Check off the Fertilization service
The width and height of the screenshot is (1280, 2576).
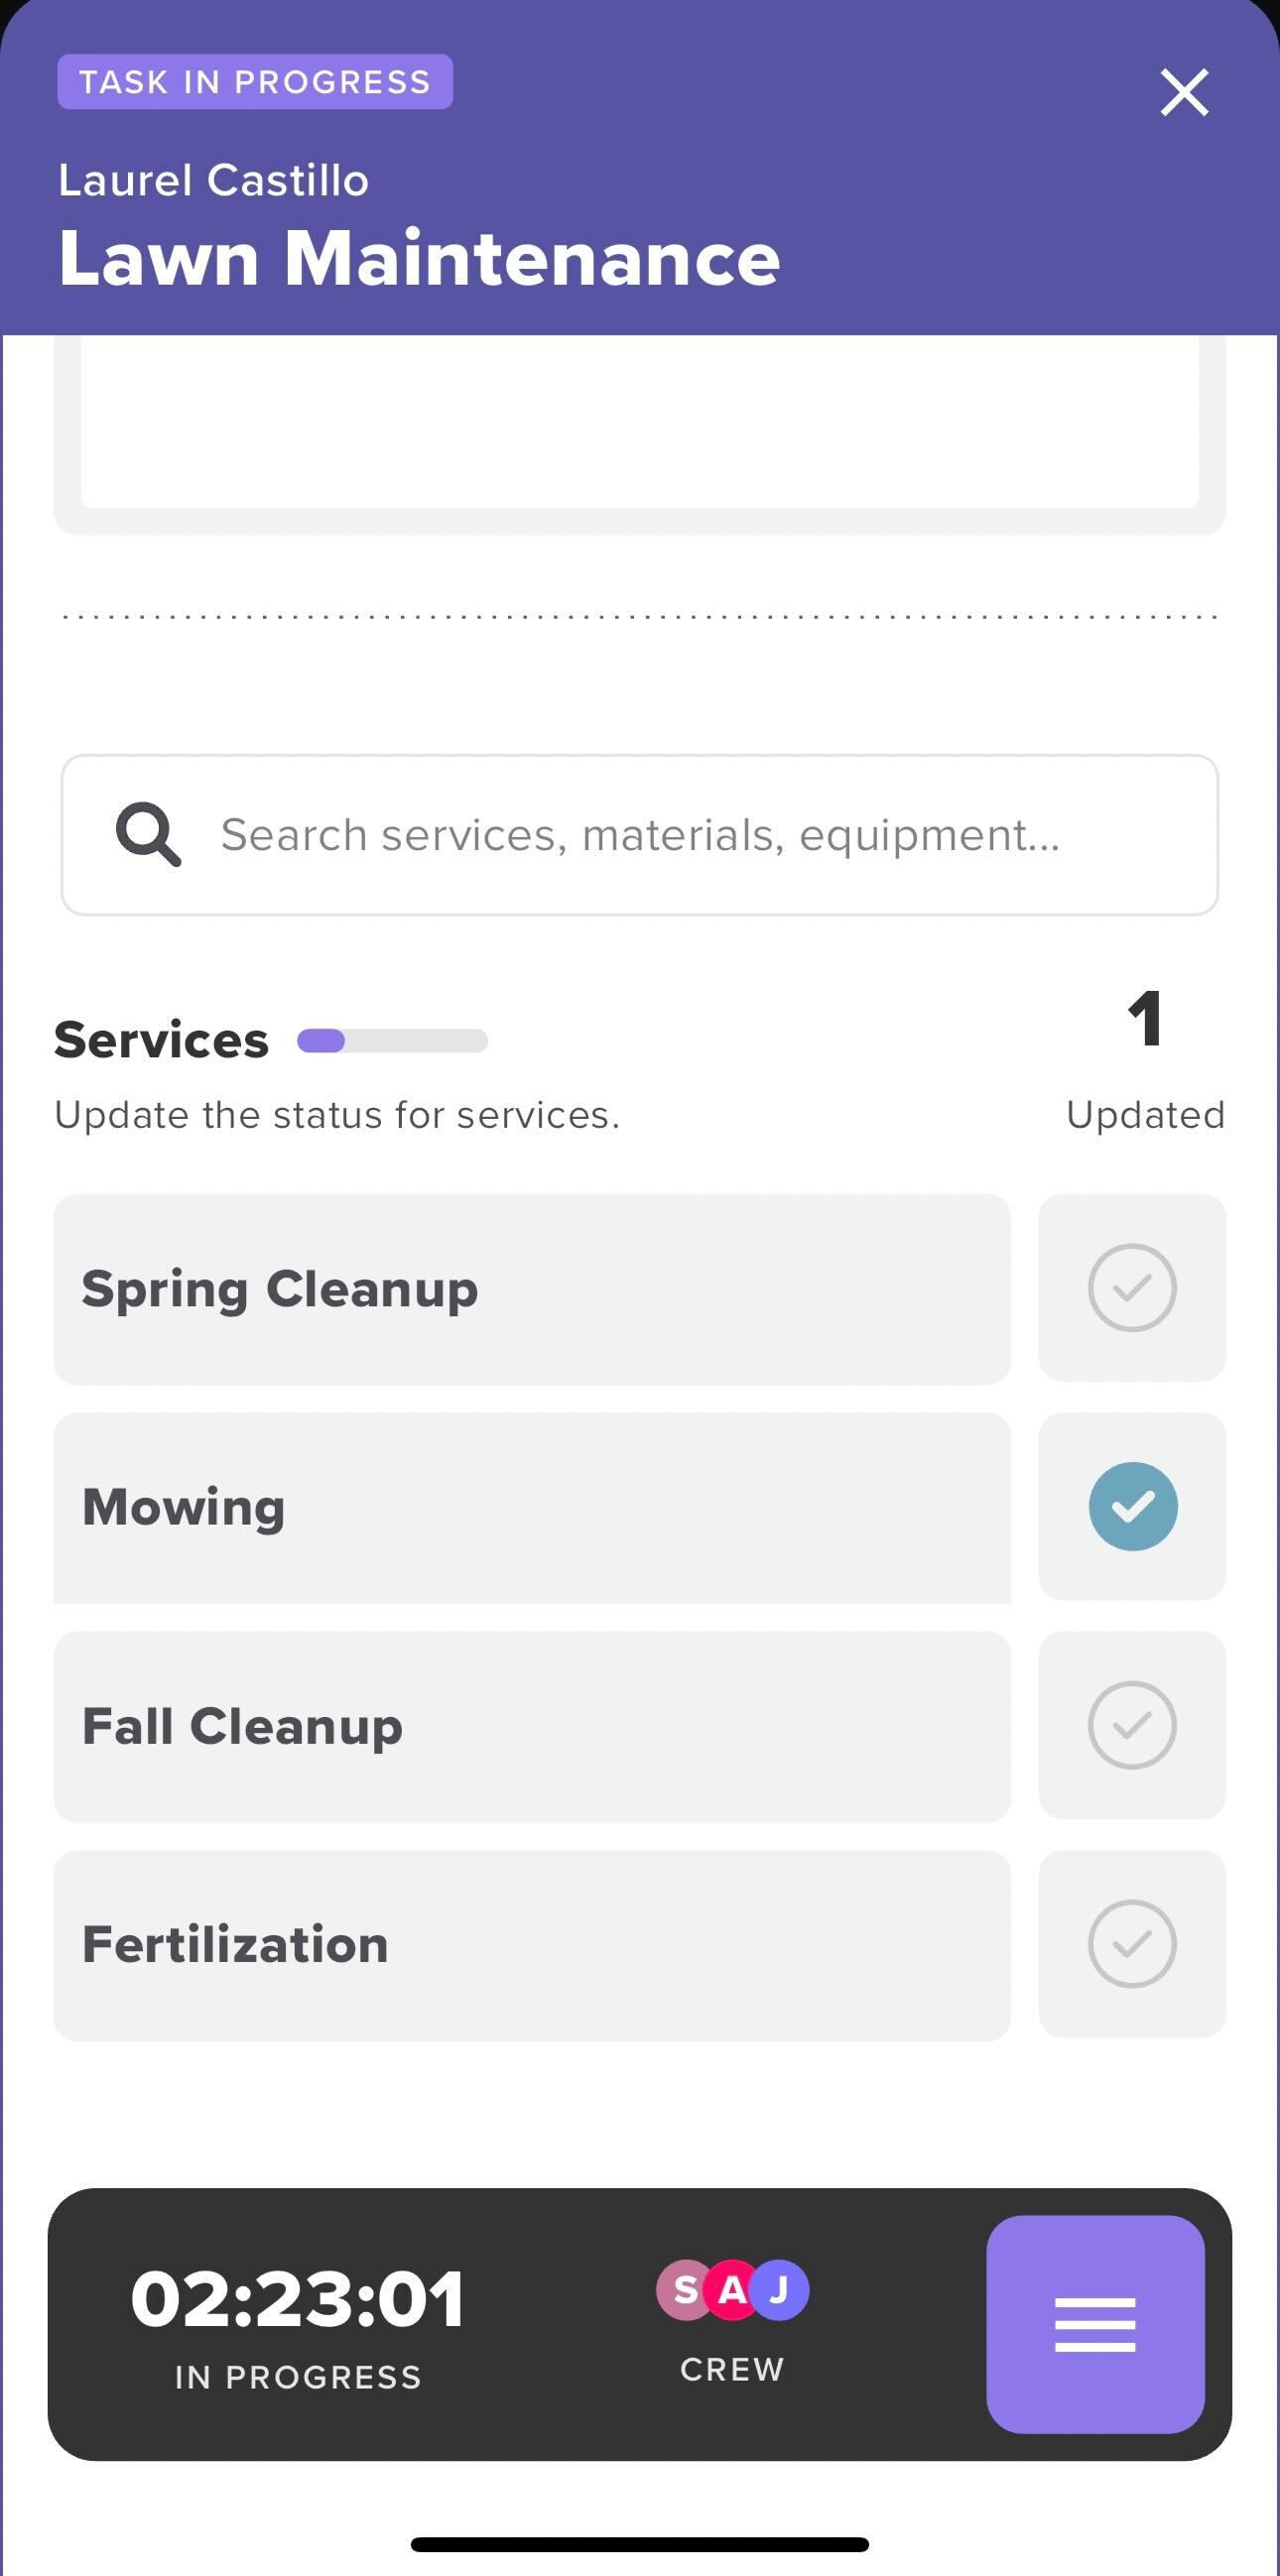point(1132,1943)
